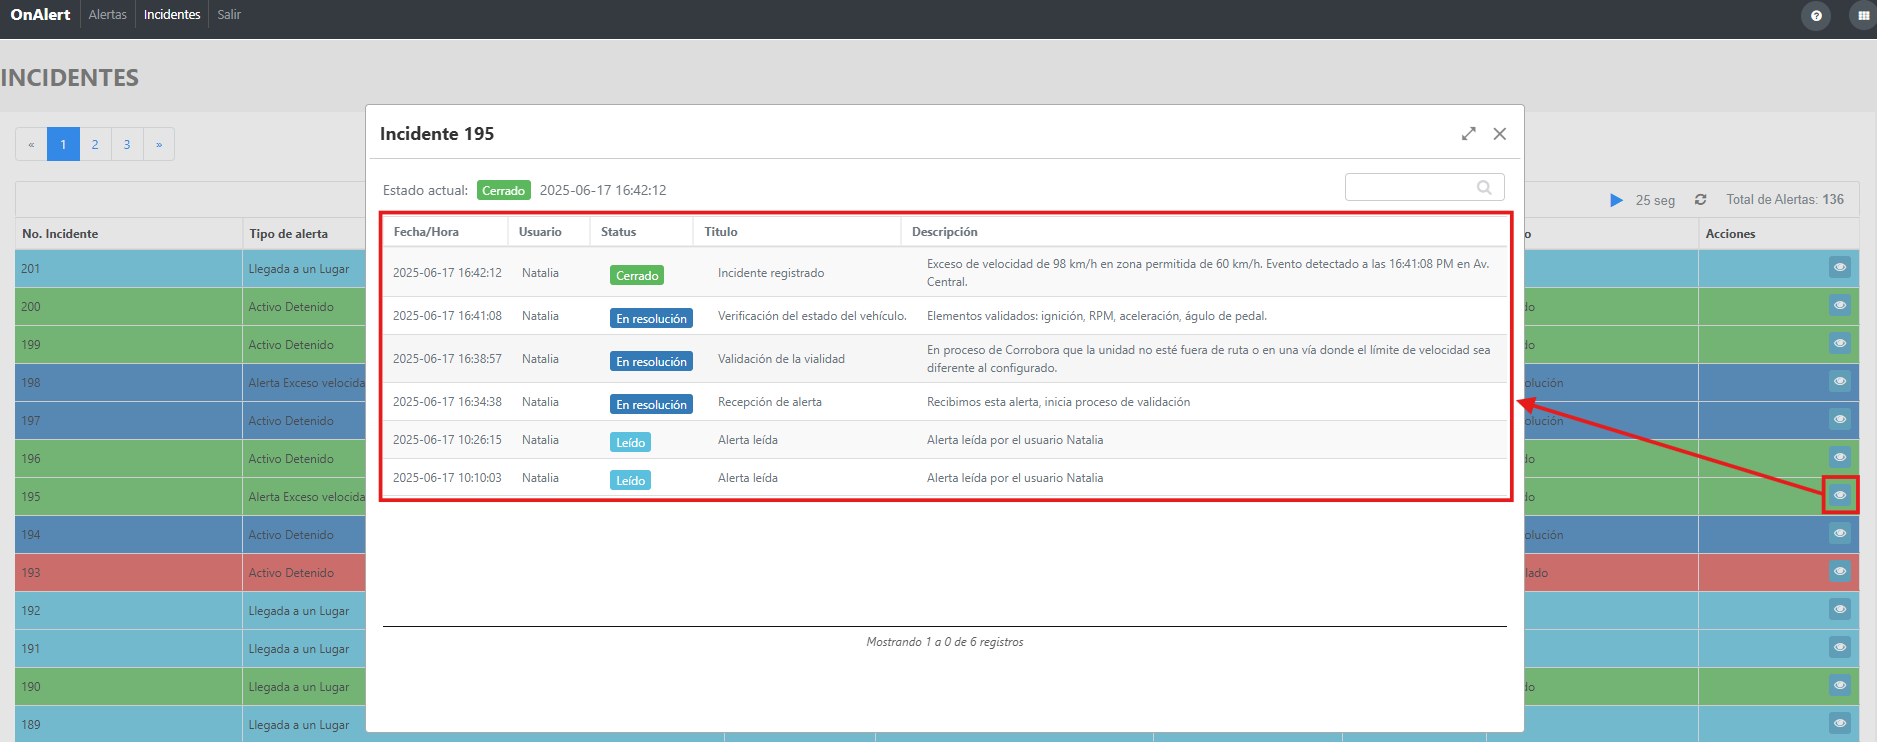Go to previous pages with « button
The width and height of the screenshot is (1877, 742).
tap(31, 144)
